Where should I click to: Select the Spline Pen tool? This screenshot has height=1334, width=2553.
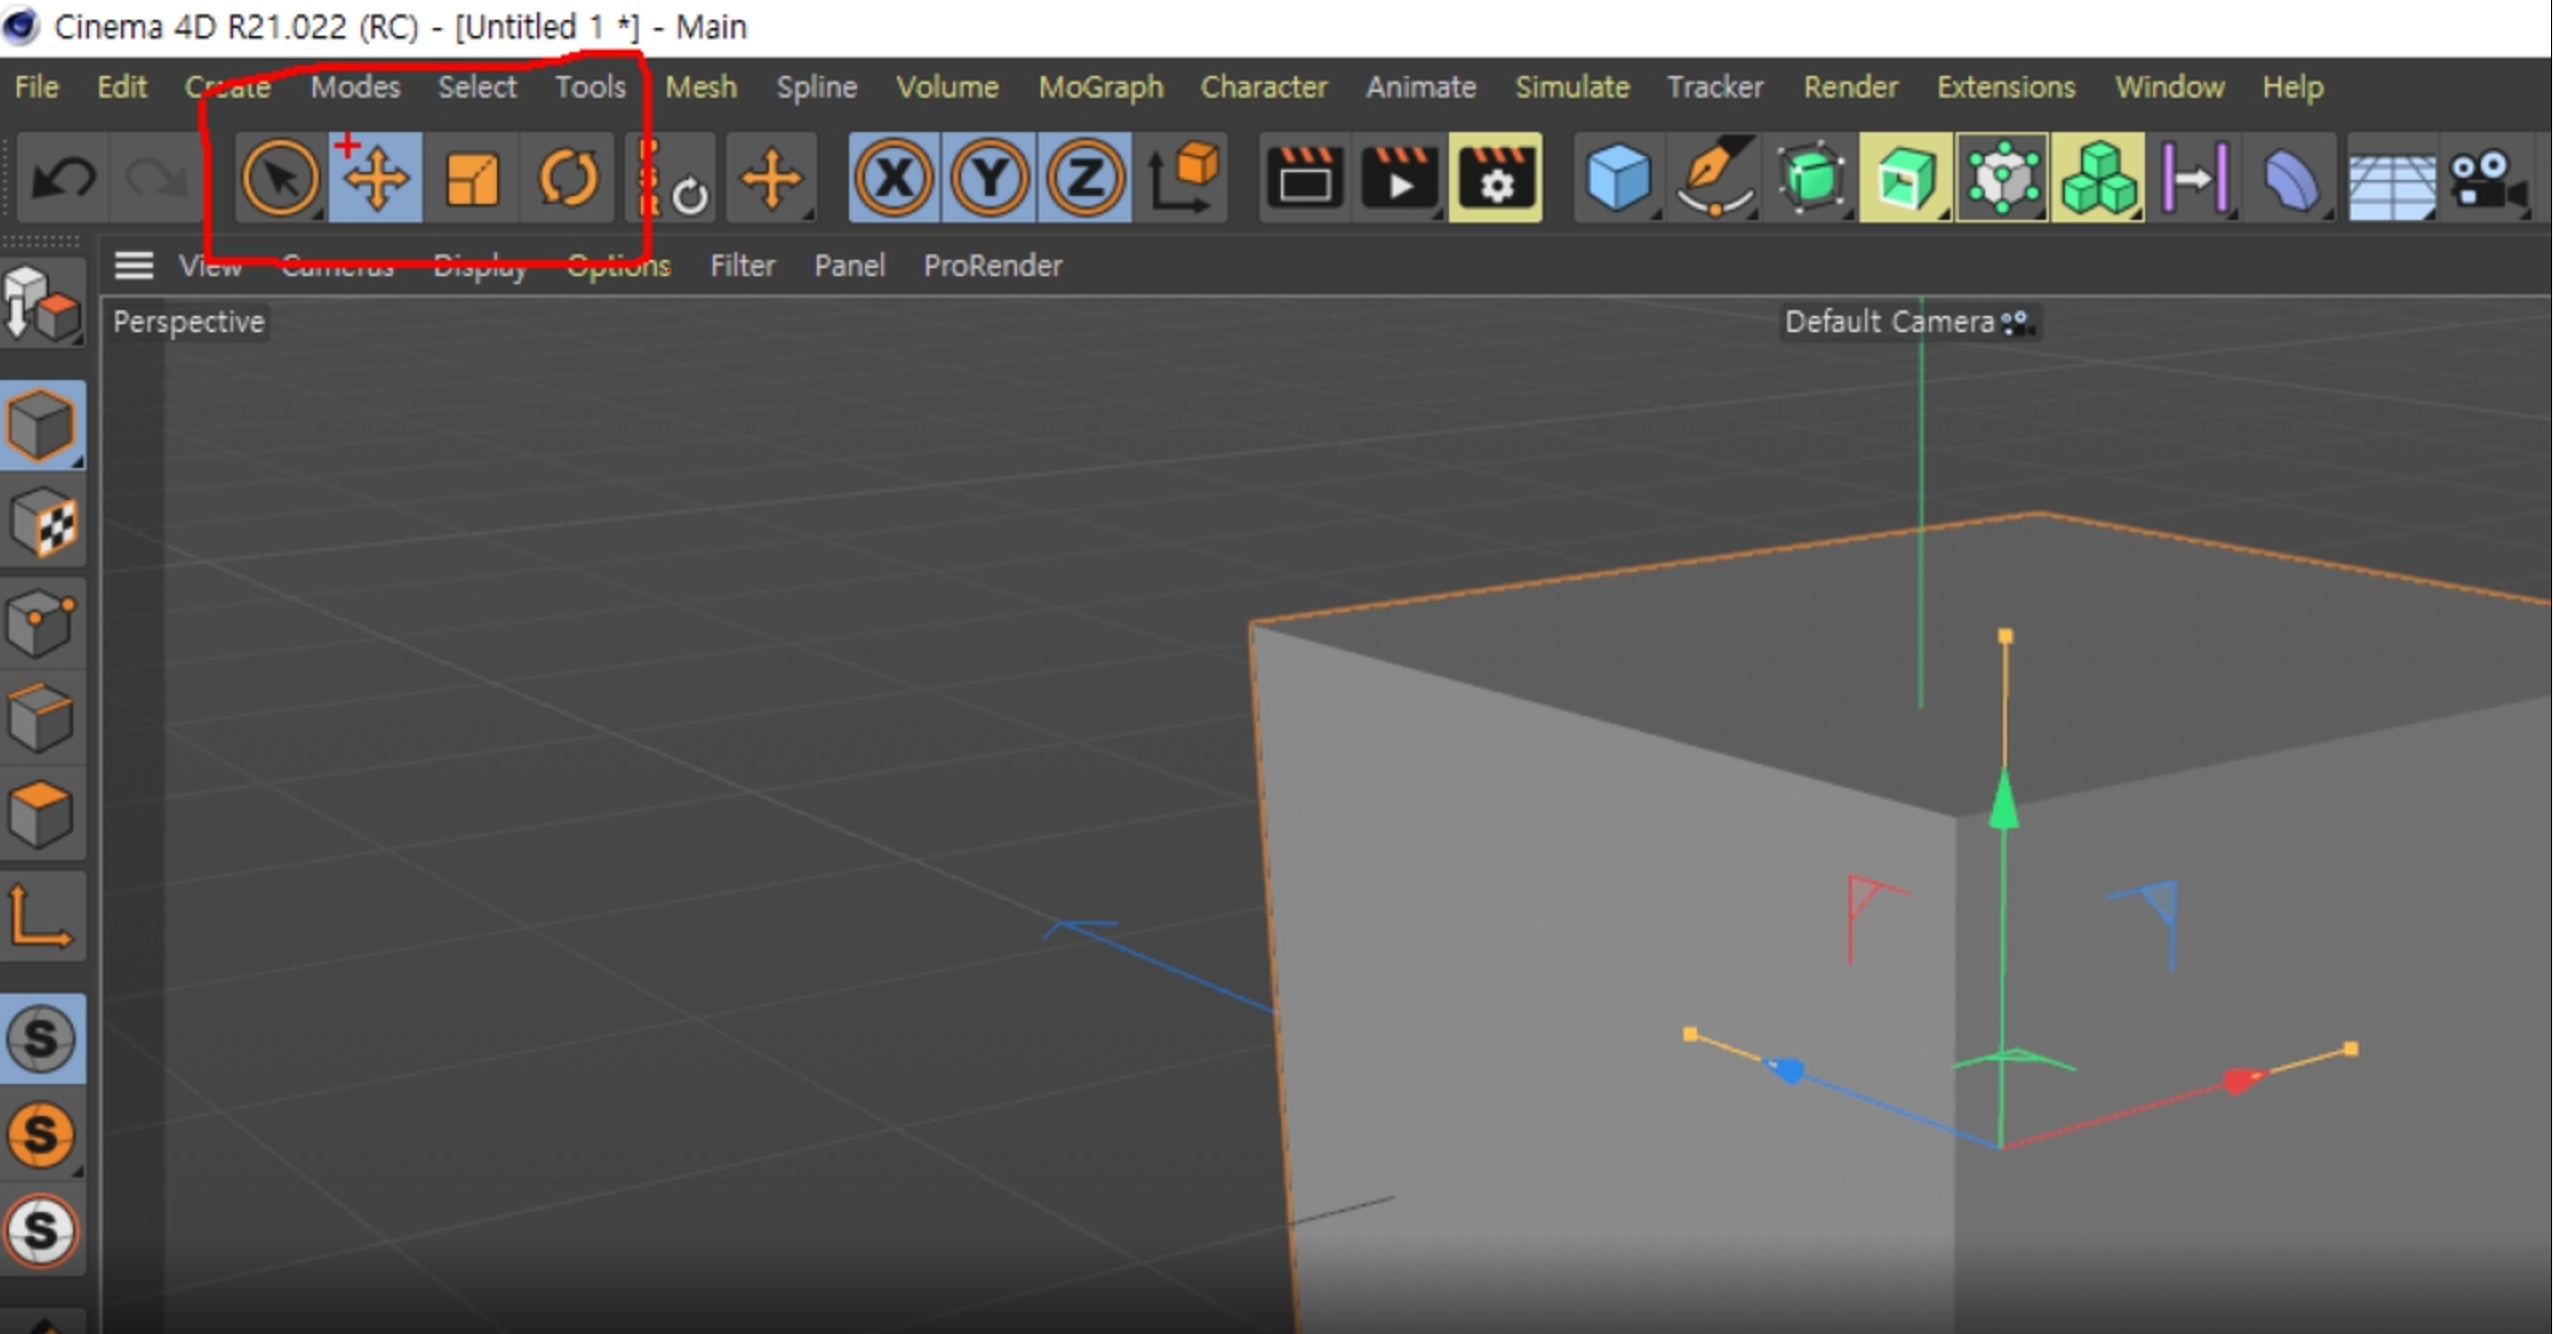click(1714, 179)
